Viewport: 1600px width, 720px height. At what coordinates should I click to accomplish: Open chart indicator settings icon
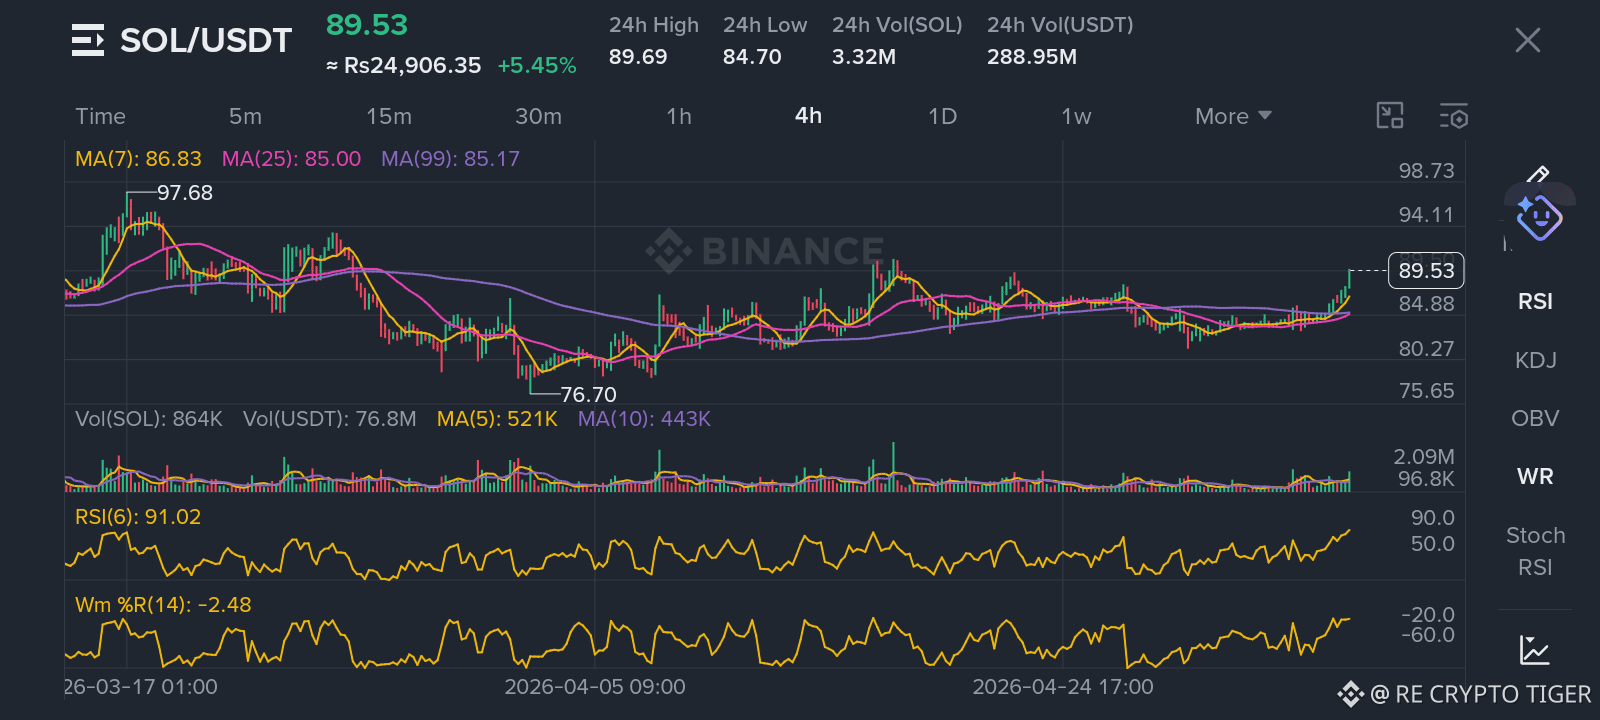(1454, 116)
